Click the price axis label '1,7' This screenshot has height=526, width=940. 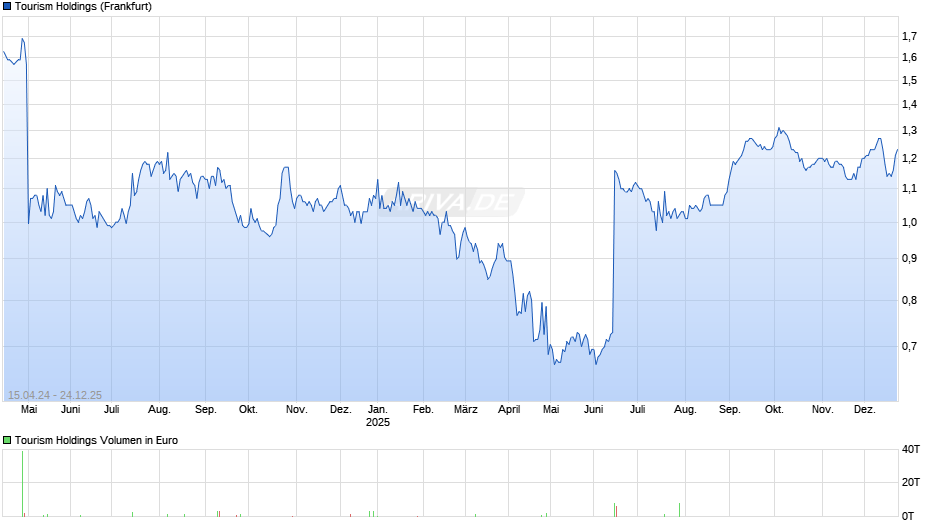pyautogui.click(x=909, y=37)
